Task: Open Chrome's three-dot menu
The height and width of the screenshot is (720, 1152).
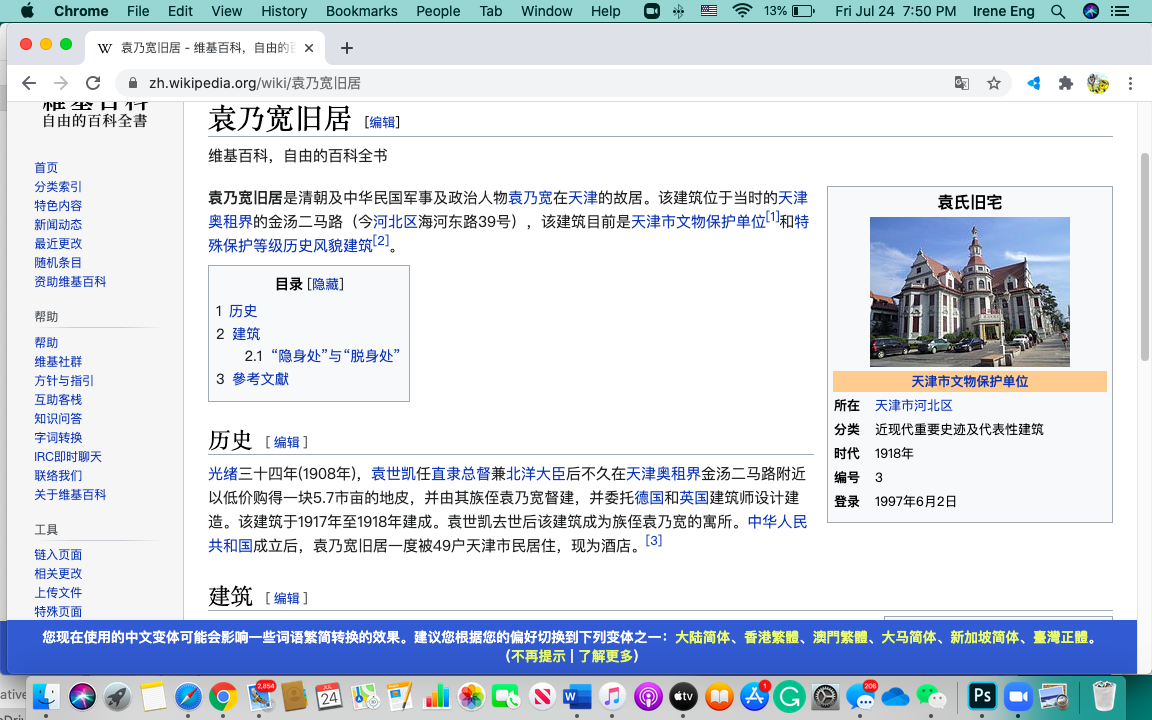Action: coord(1130,83)
